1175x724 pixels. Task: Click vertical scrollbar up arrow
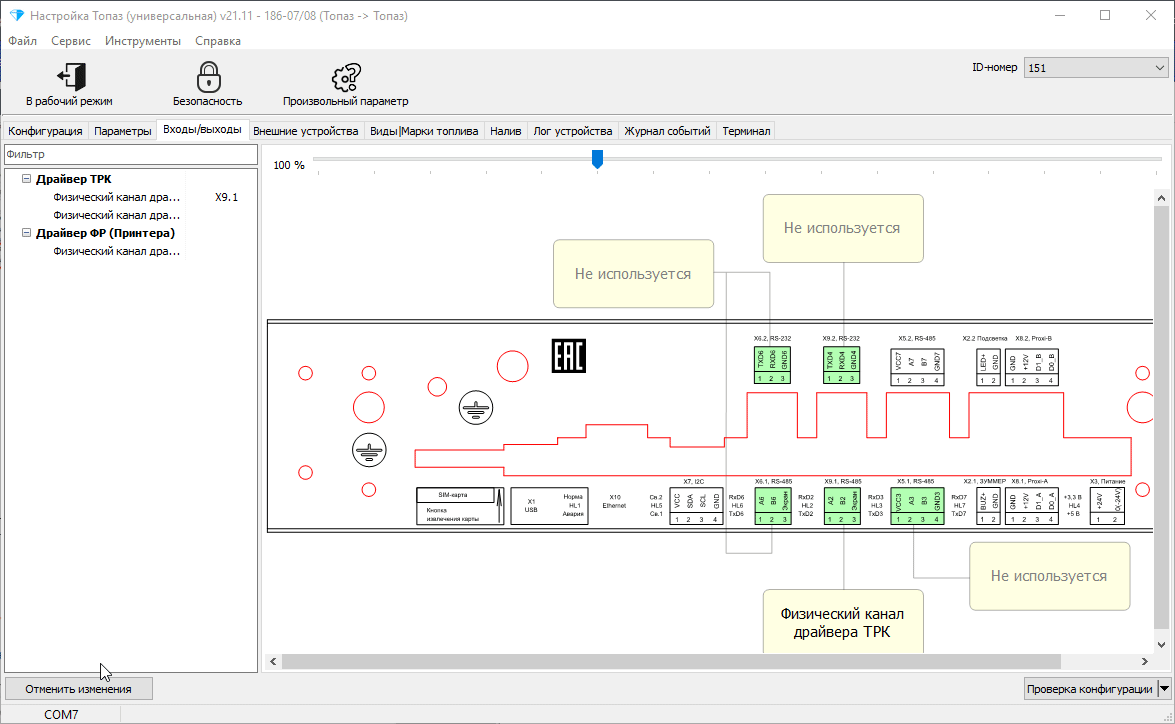(1161, 199)
